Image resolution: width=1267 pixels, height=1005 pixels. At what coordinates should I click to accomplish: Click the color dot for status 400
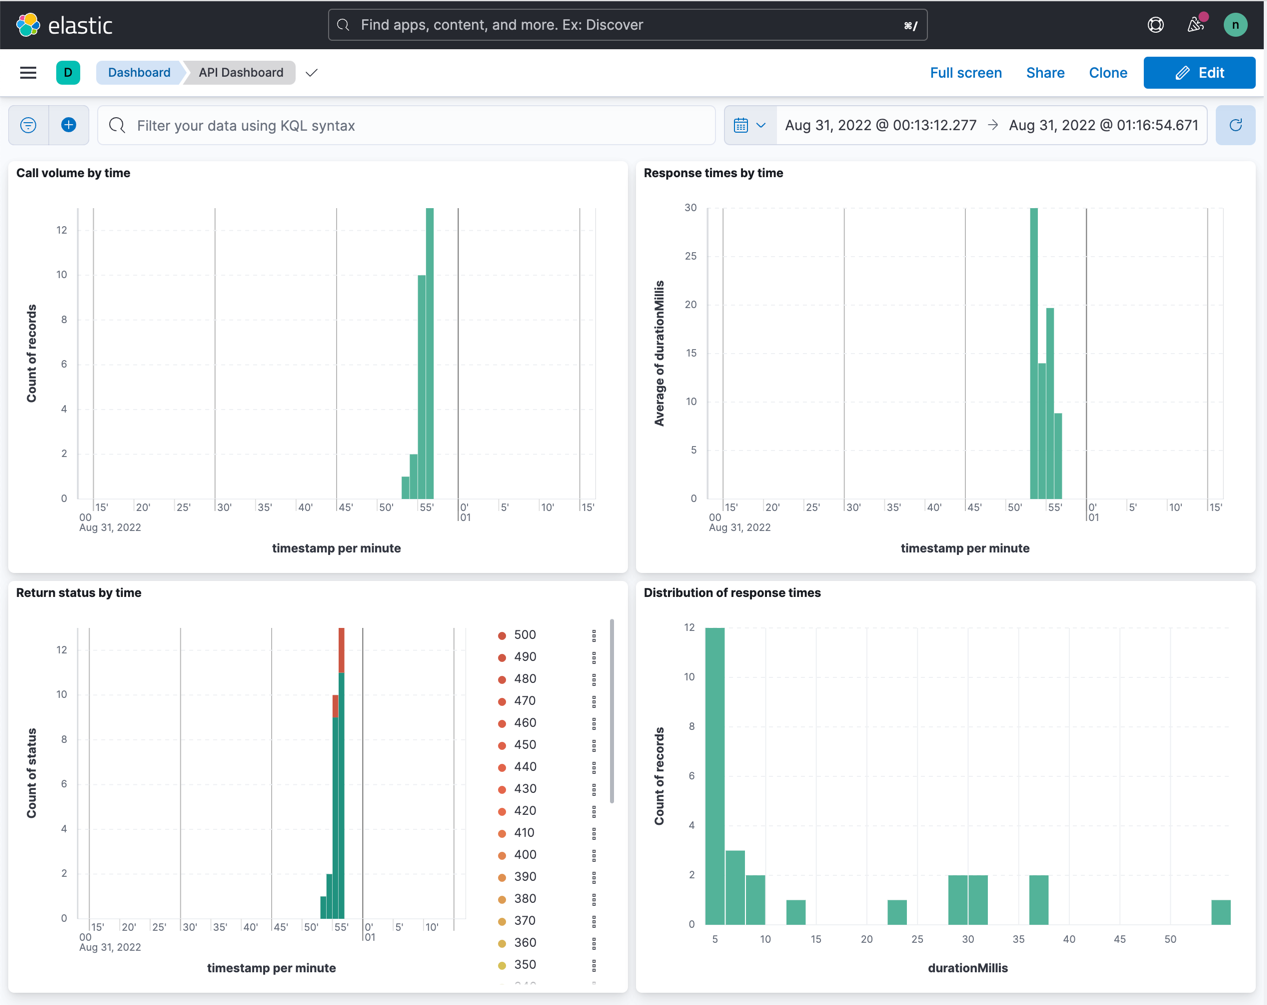point(502,855)
